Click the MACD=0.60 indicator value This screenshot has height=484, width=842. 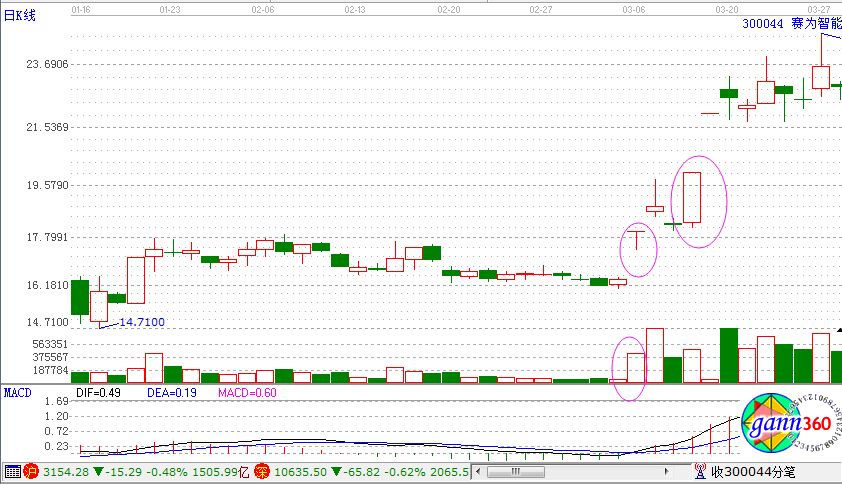(247, 393)
